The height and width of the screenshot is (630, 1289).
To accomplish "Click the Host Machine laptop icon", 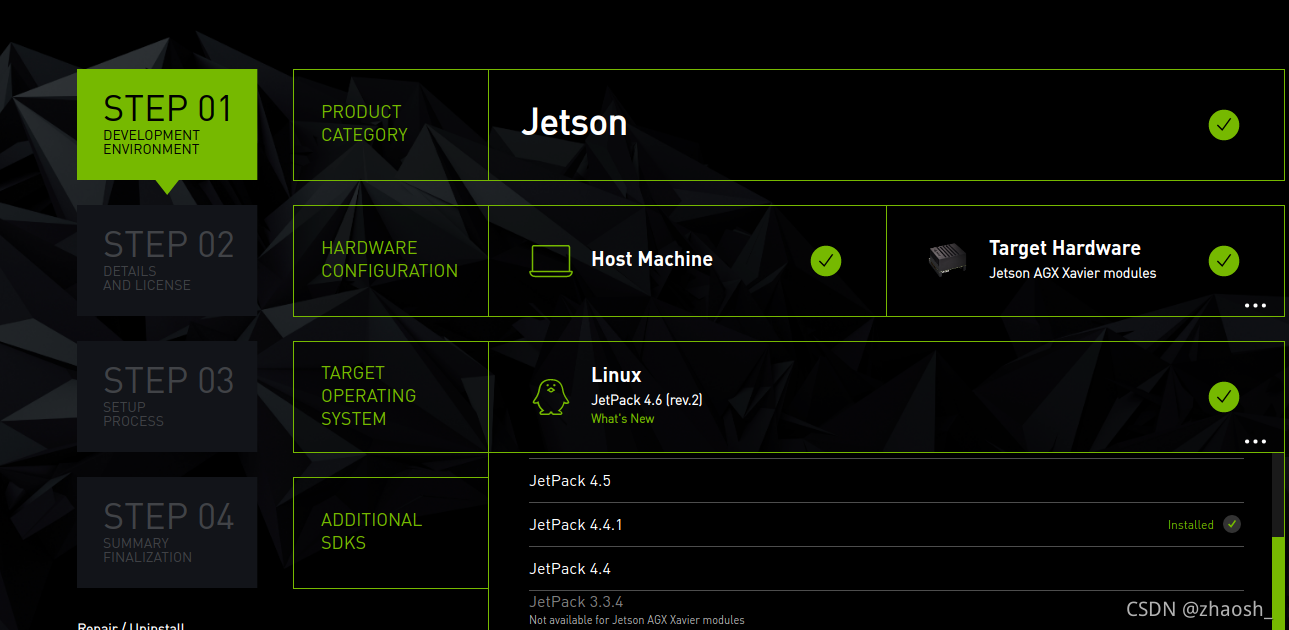I will click(x=550, y=261).
